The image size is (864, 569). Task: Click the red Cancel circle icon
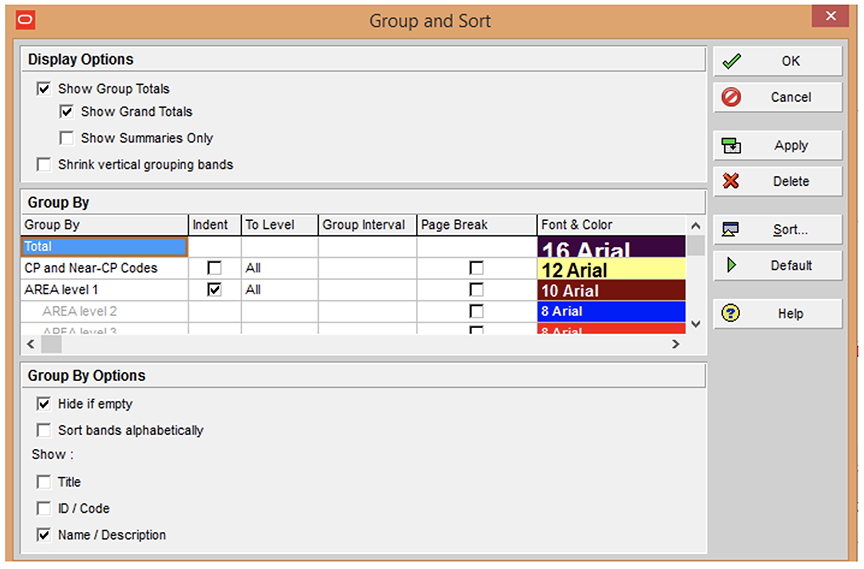(x=732, y=97)
